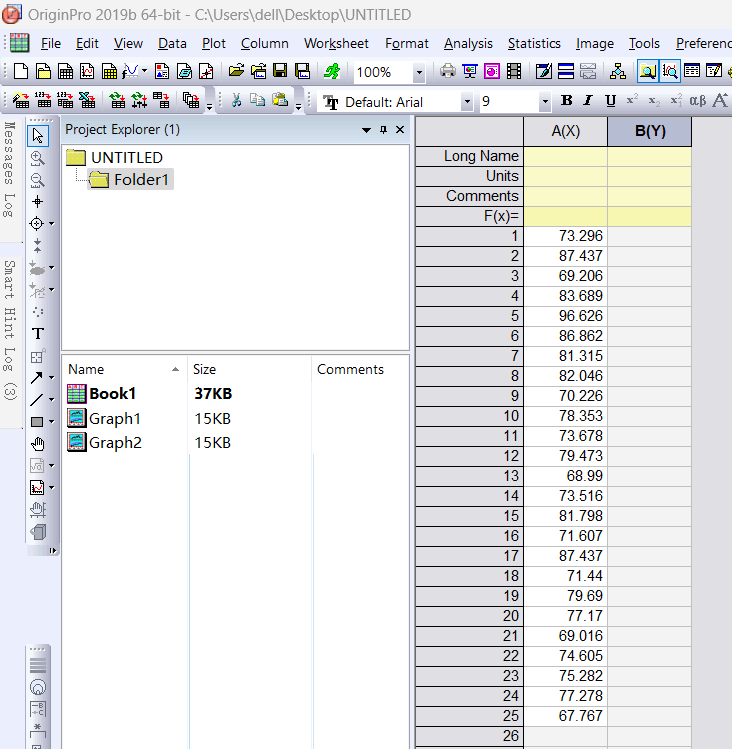Choose the Pointer arrow tool
This screenshot has height=749, width=732.
click(x=38, y=136)
